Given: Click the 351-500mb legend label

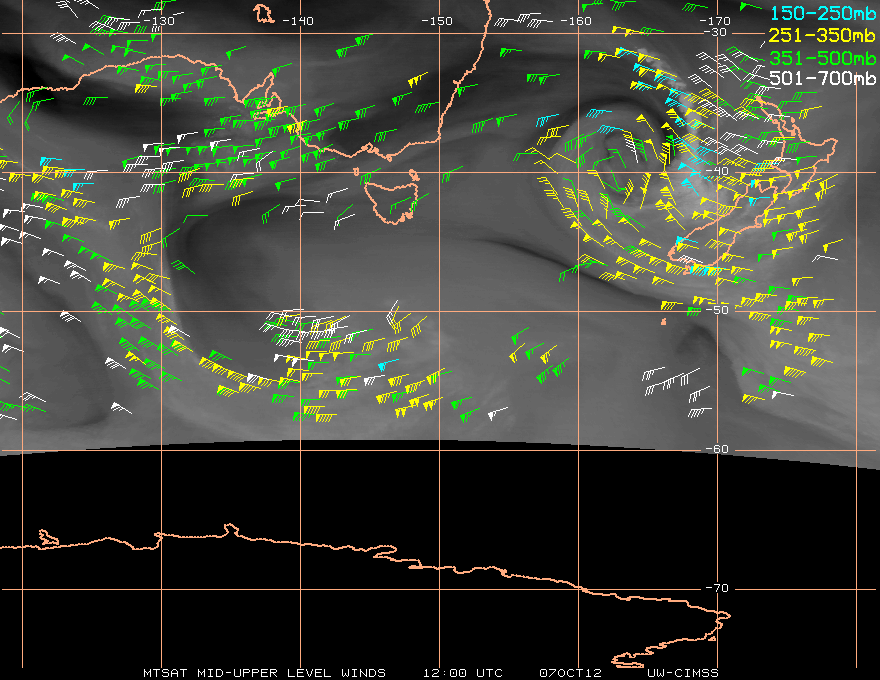Looking at the screenshot, I should (x=822, y=58).
